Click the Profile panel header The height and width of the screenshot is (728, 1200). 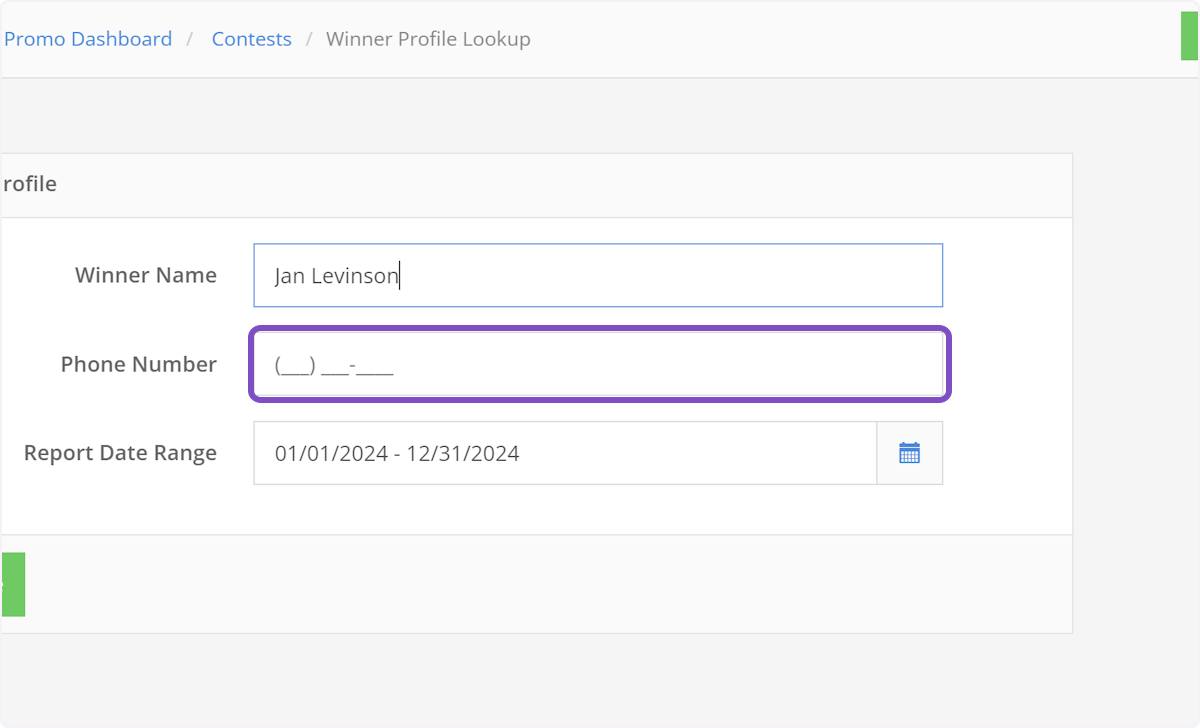pos(32,183)
